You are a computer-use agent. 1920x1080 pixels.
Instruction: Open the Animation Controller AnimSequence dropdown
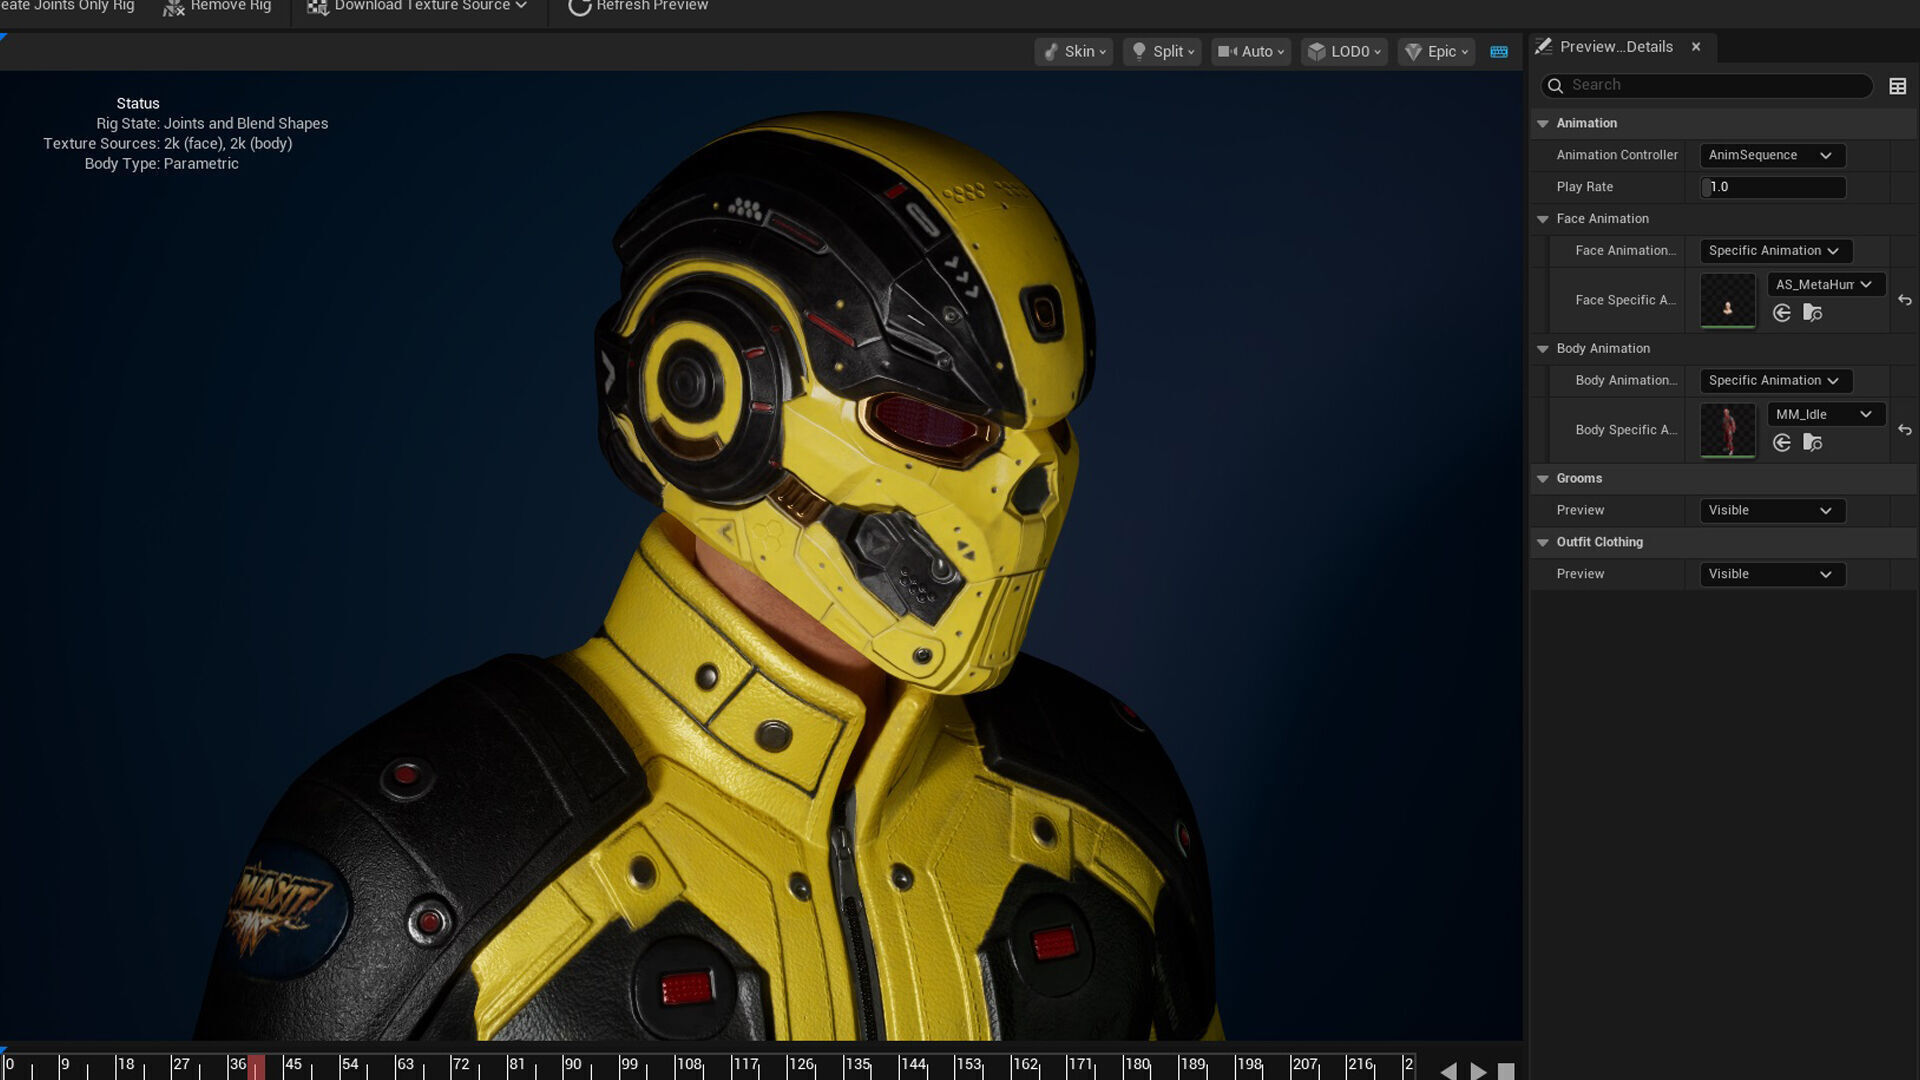(1771, 155)
